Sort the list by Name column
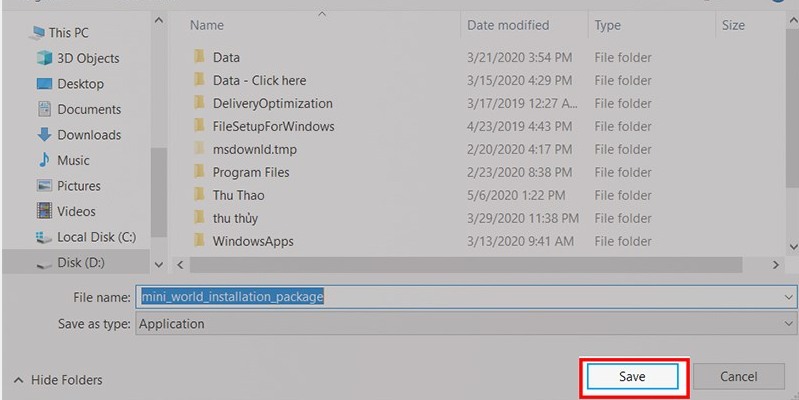 (206, 24)
